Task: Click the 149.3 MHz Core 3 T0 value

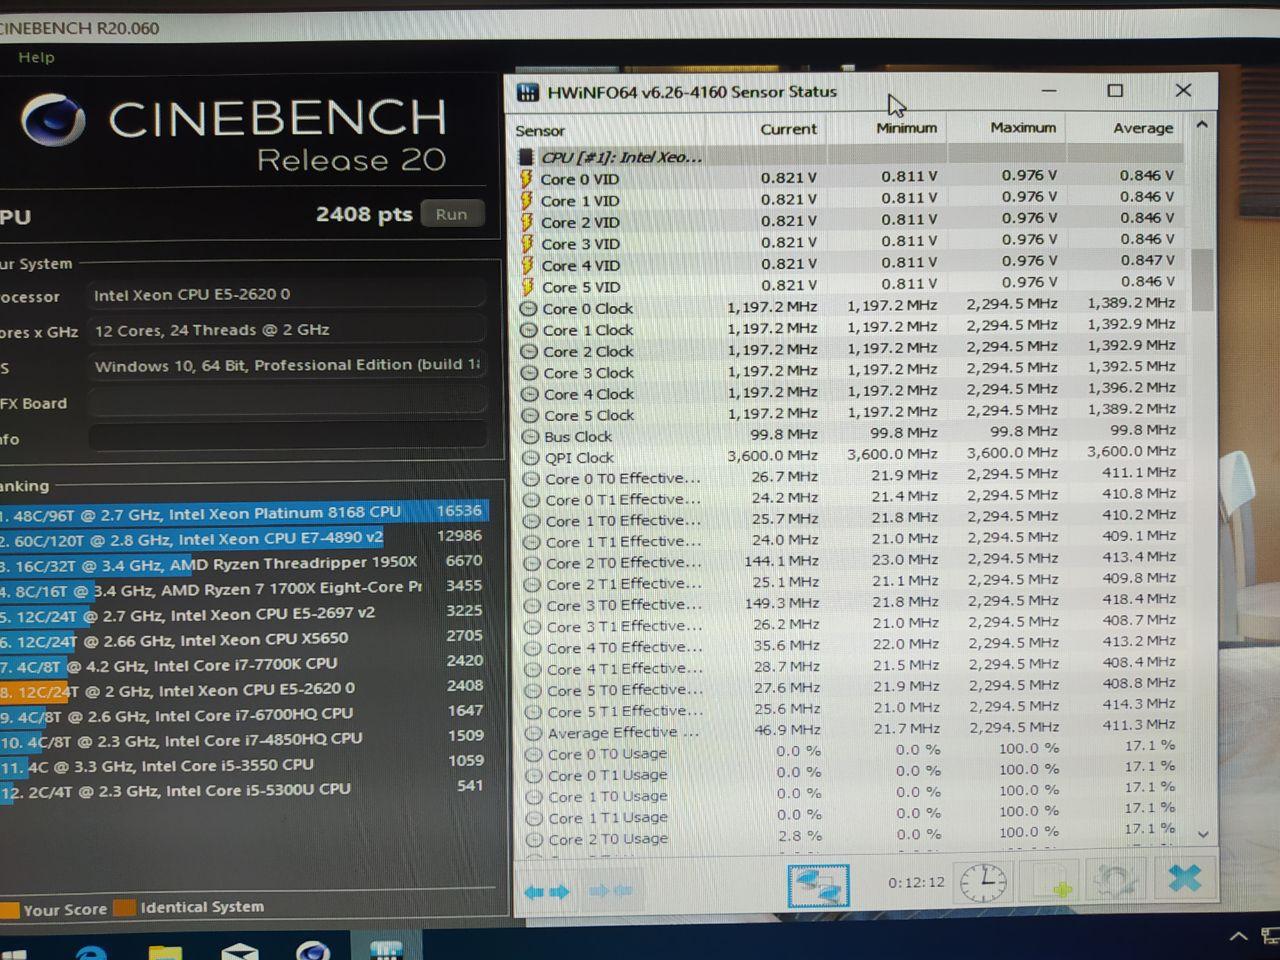Action: click(x=782, y=603)
